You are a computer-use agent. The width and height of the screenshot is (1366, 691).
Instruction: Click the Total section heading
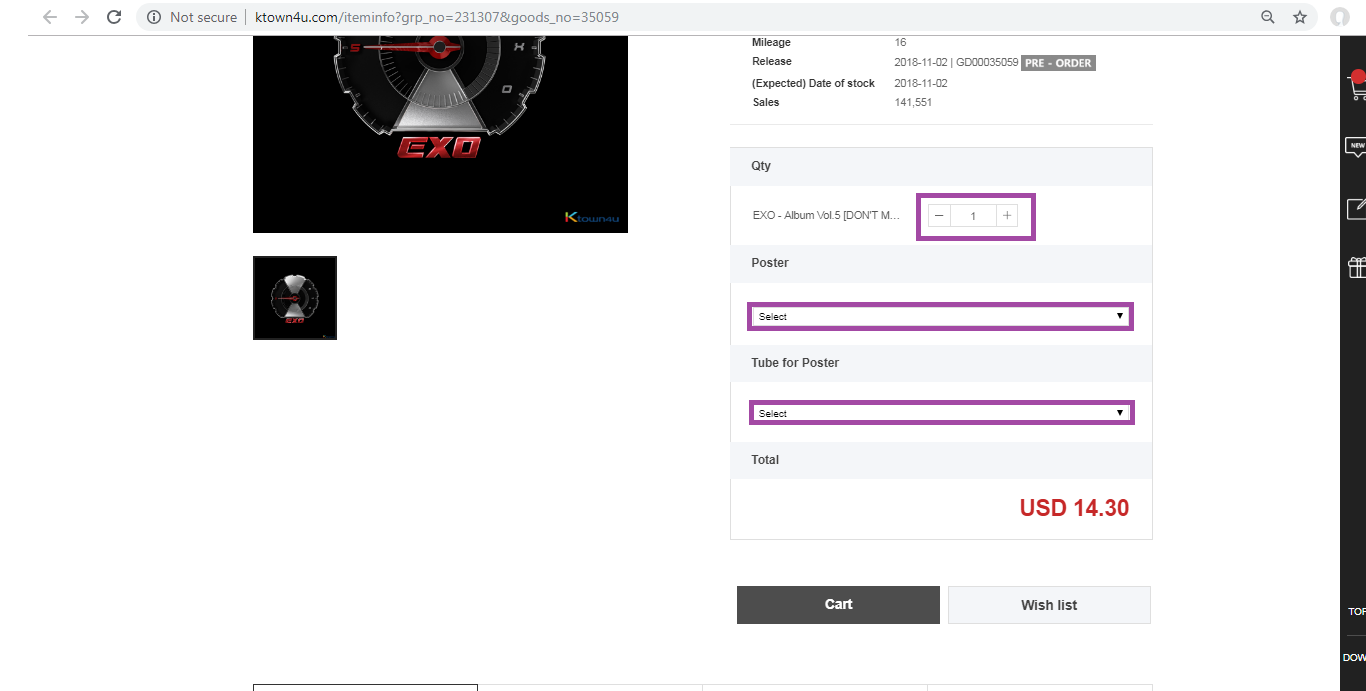point(765,460)
